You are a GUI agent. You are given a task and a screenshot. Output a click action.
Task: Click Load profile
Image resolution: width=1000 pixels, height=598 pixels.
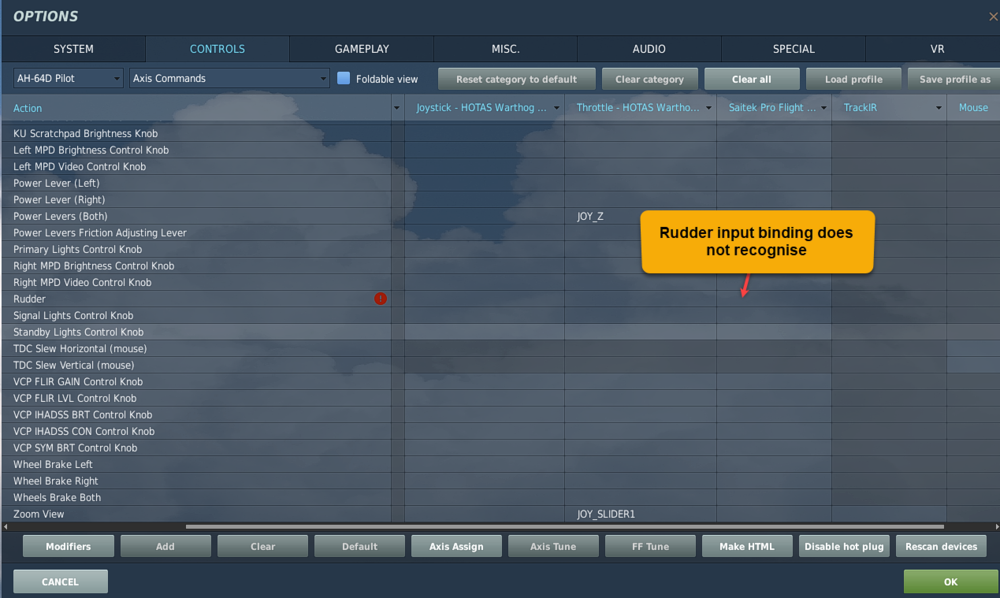tap(852, 78)
